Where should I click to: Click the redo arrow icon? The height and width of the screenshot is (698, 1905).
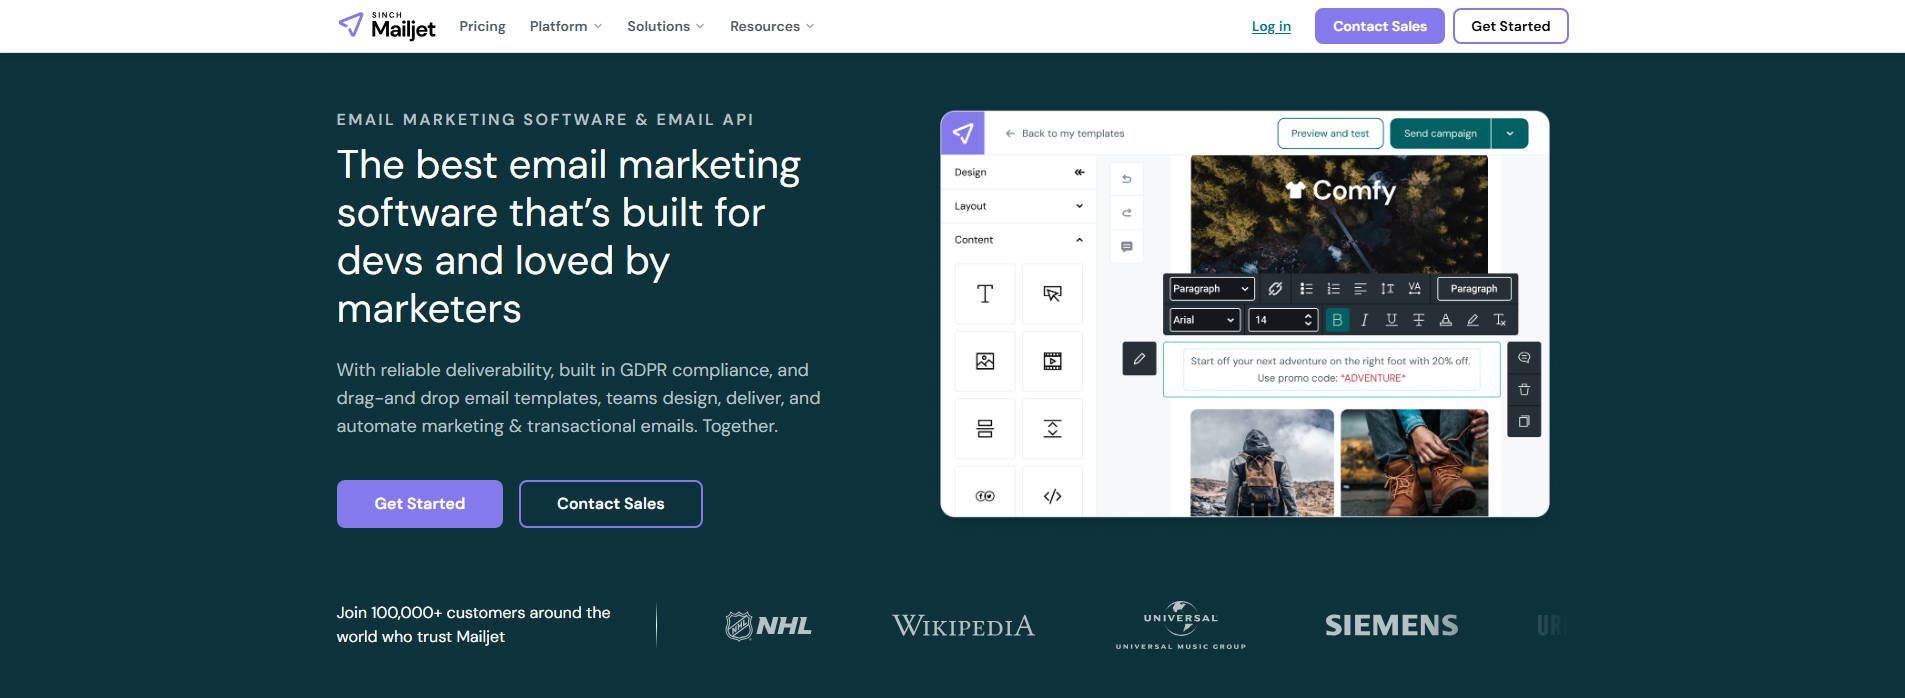point(1127,213)
